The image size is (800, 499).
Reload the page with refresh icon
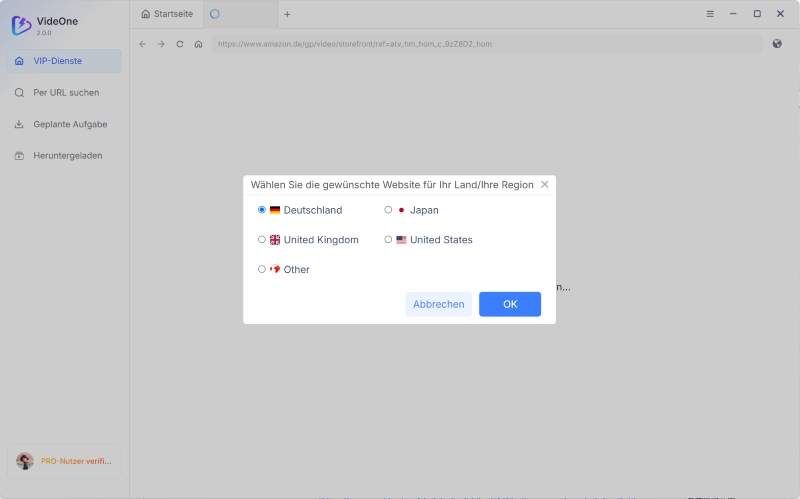(180, 44)
